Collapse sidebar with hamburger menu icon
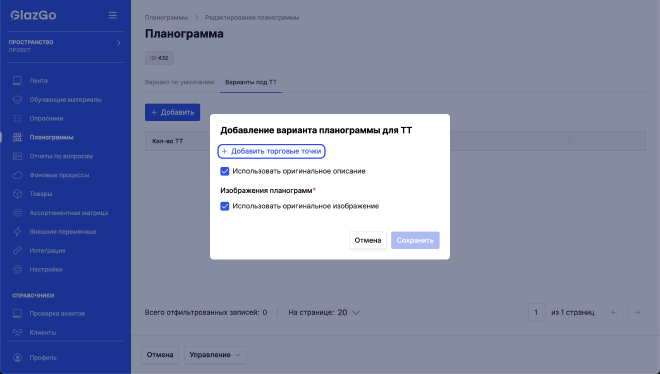This screenshot has height=374, width=660. 112,16
